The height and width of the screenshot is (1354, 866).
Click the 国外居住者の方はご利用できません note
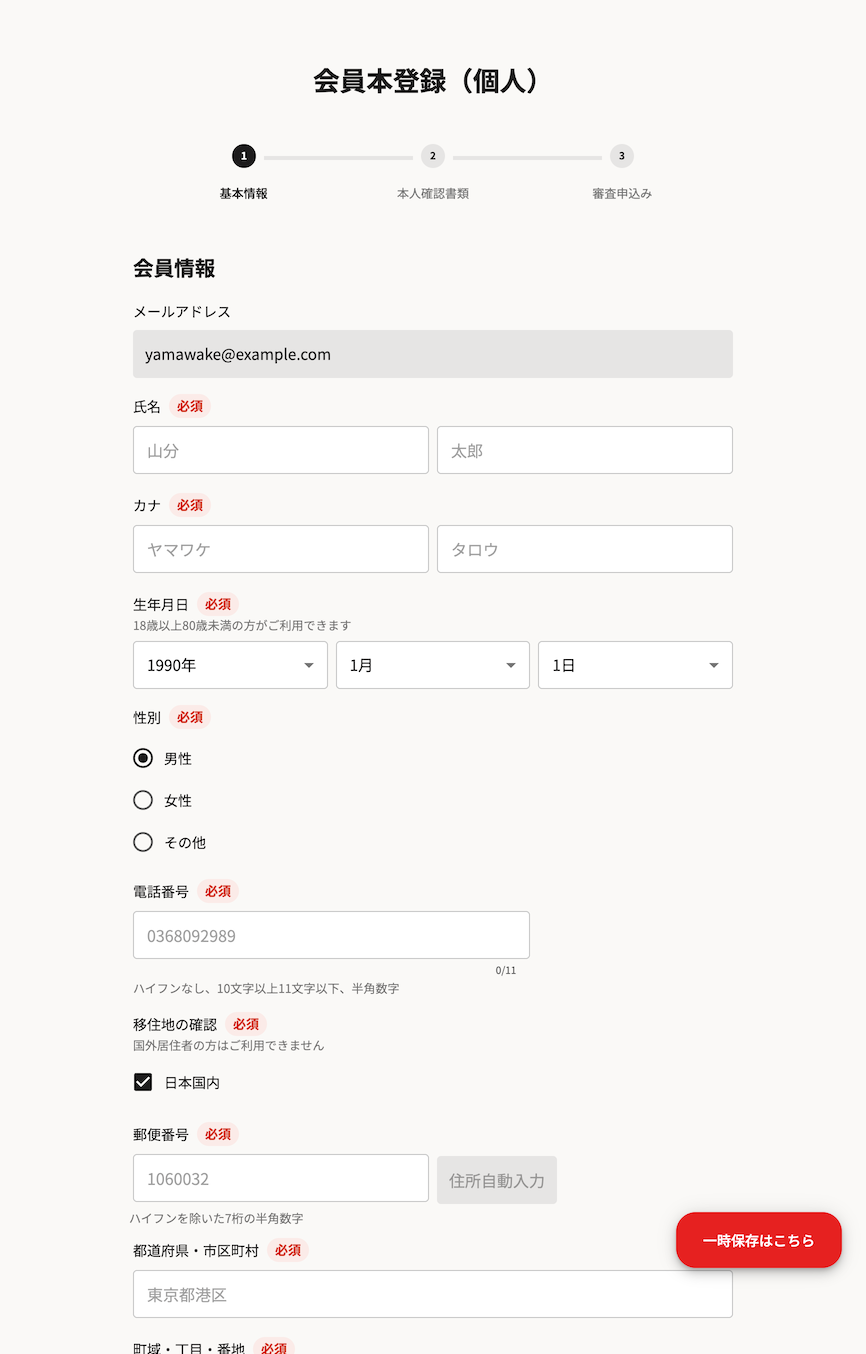point(229,1045)
